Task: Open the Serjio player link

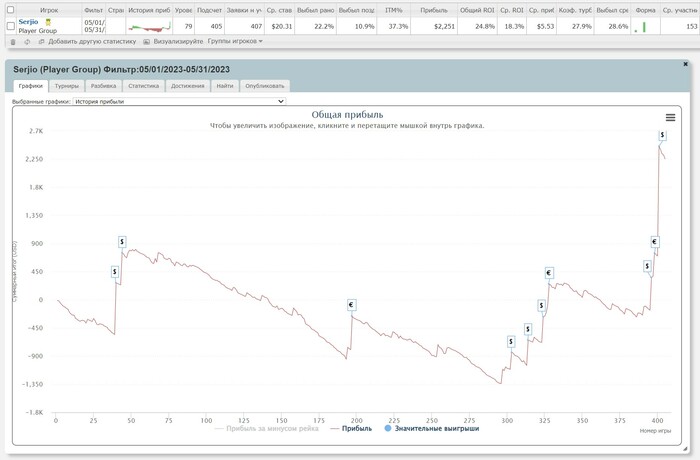Action: [x=29, y=22]
